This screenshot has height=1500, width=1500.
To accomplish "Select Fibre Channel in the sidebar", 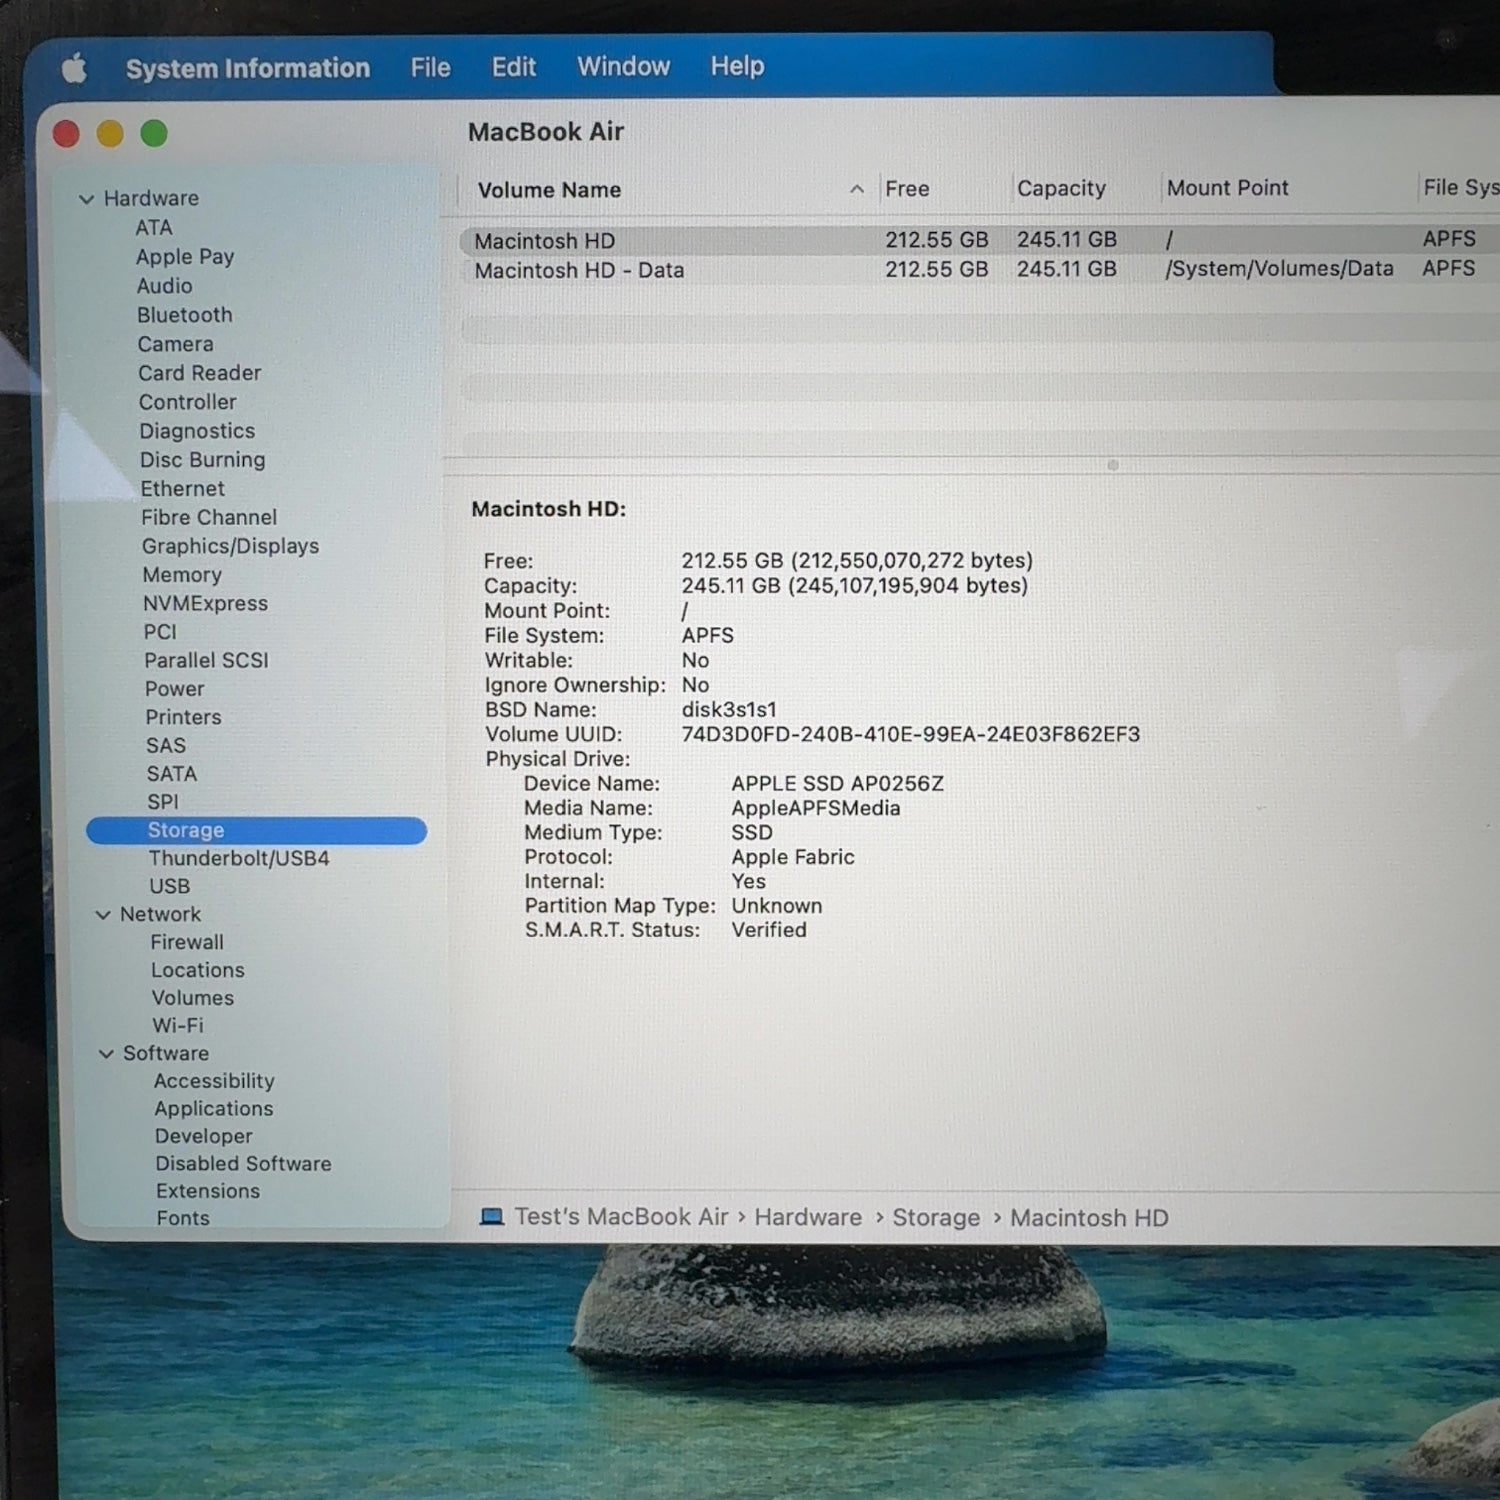I will pos(209,518).
